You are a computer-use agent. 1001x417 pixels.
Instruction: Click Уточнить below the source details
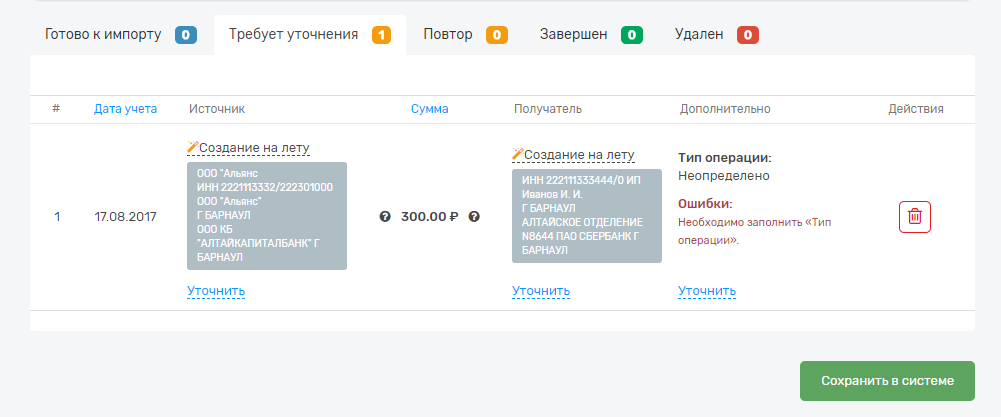point(216,291)
